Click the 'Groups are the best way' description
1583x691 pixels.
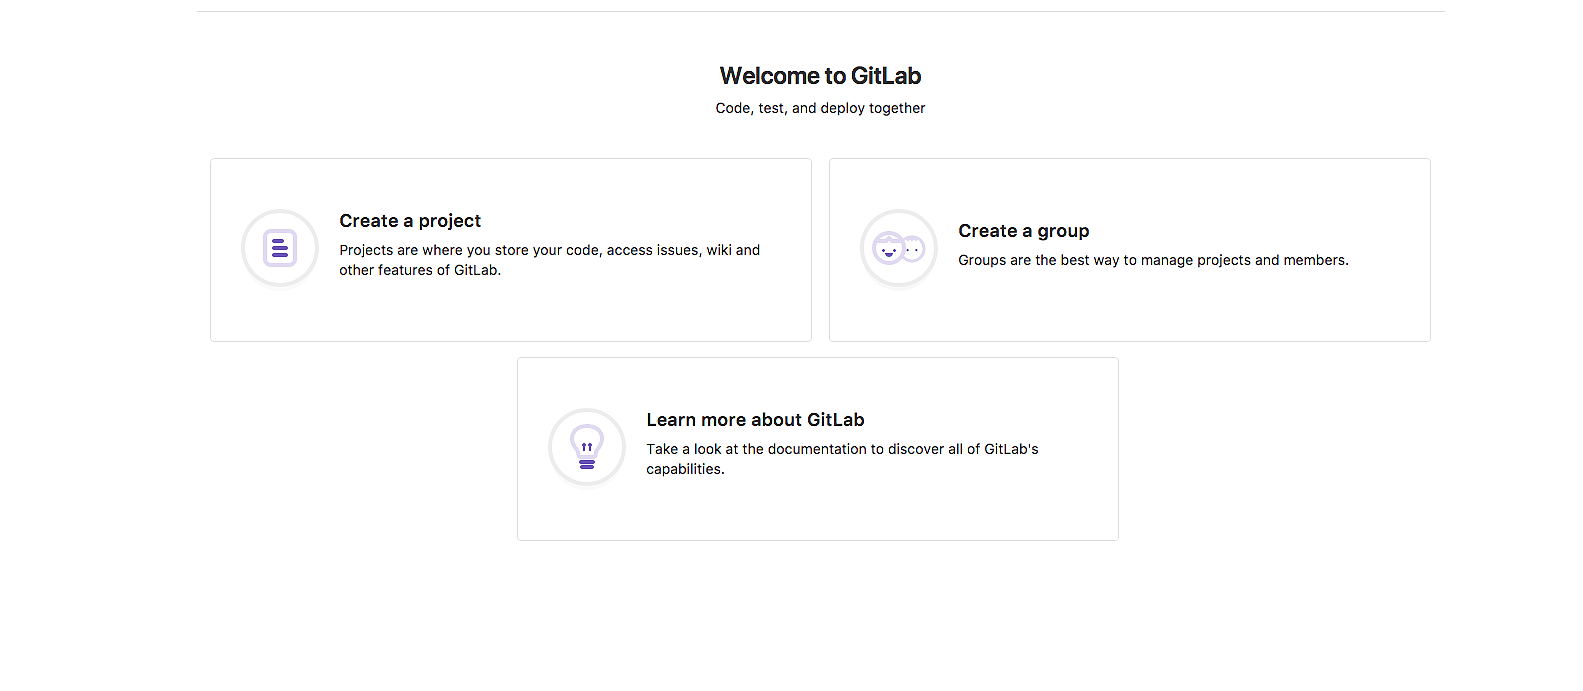[1153, 260]
